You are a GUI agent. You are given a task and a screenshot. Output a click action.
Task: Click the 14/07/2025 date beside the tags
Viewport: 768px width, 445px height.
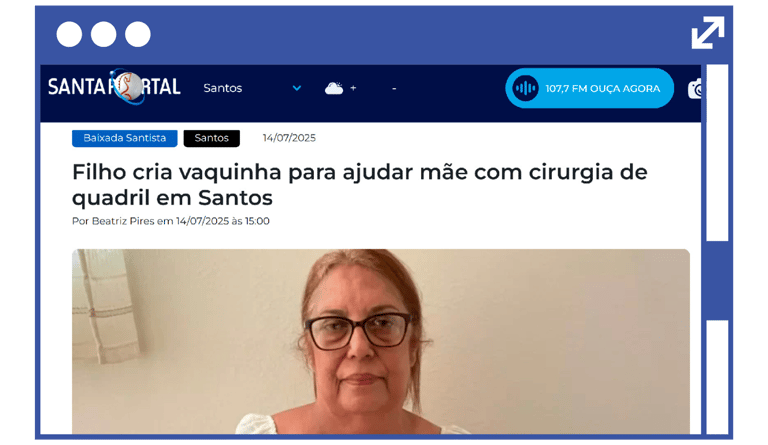pyautogui.click(x=289, y=138)
